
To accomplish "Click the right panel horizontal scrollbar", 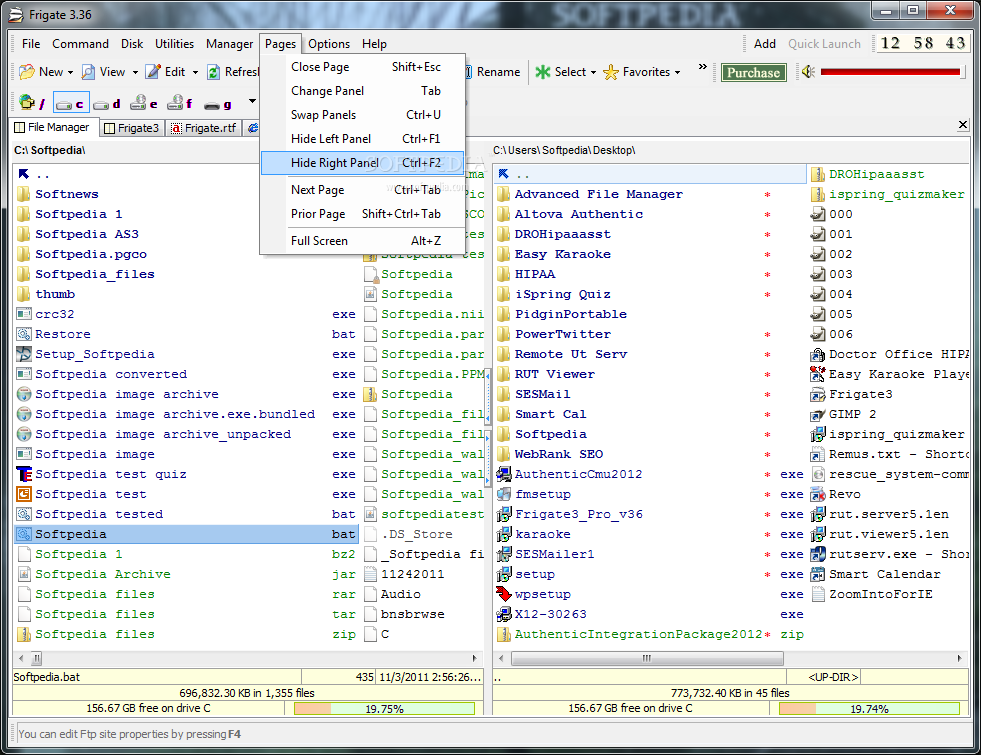I will (647, 658).
